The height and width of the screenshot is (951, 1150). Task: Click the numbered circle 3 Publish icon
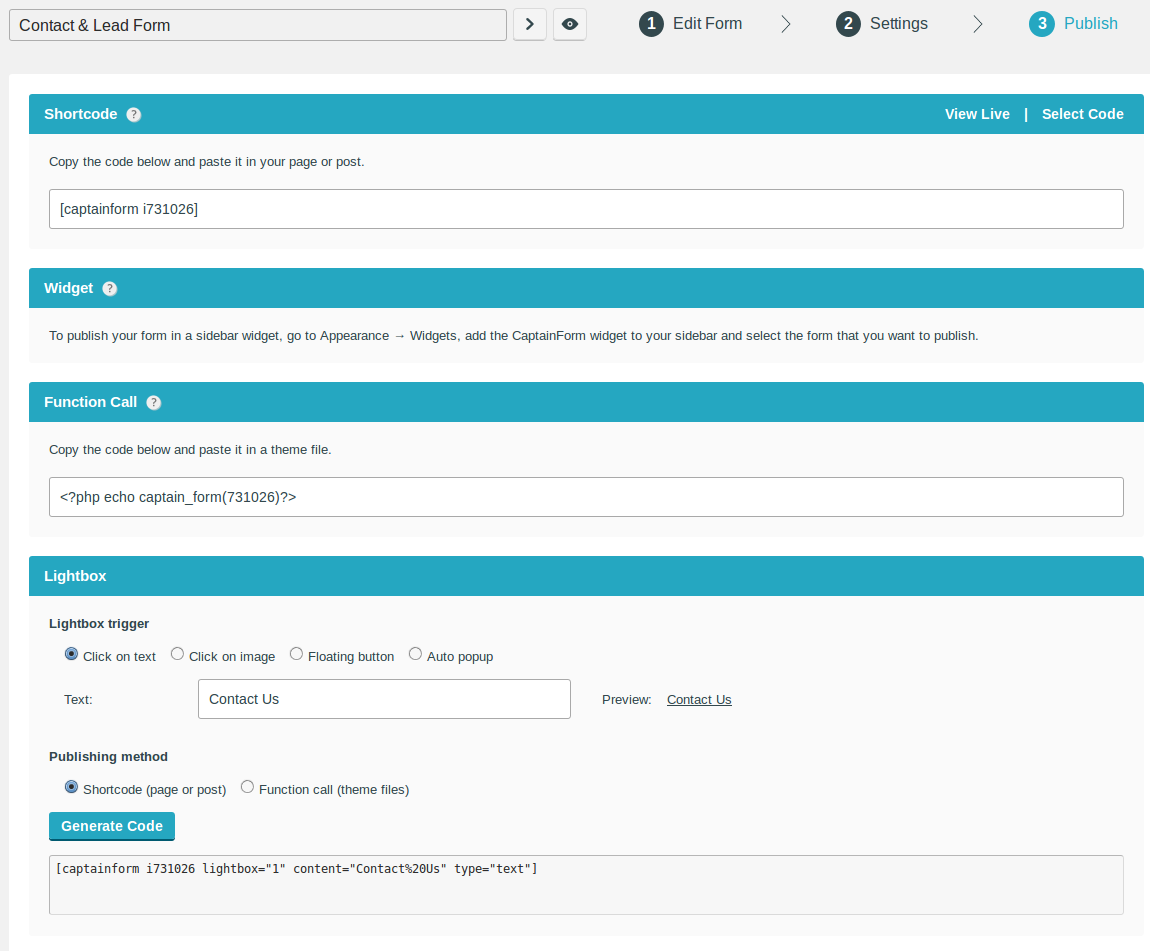point(1041,23)
